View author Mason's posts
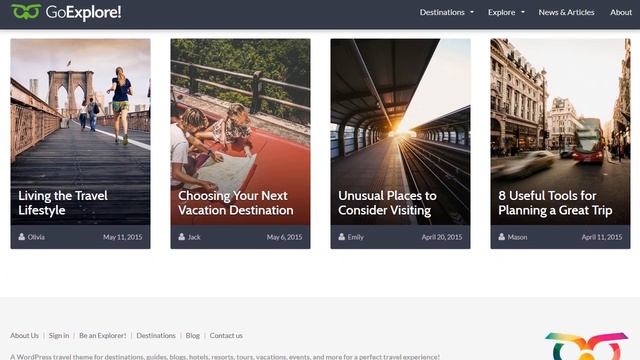 click(517, 237)
